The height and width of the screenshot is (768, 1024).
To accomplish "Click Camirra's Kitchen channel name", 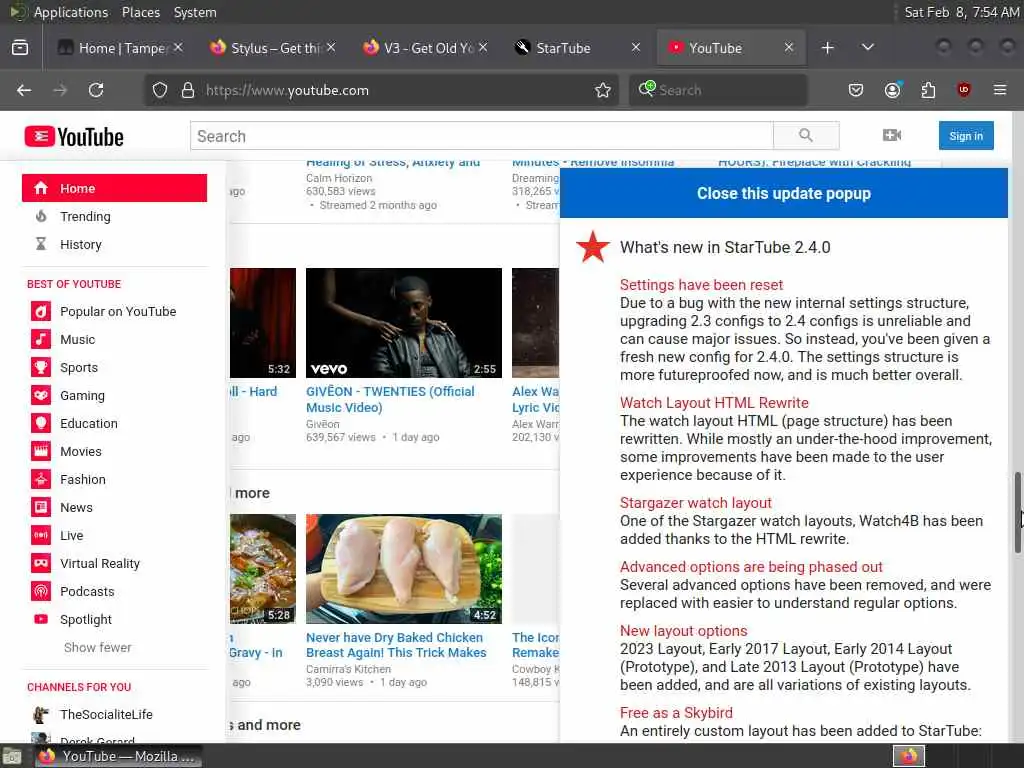I will pos(348,669).
